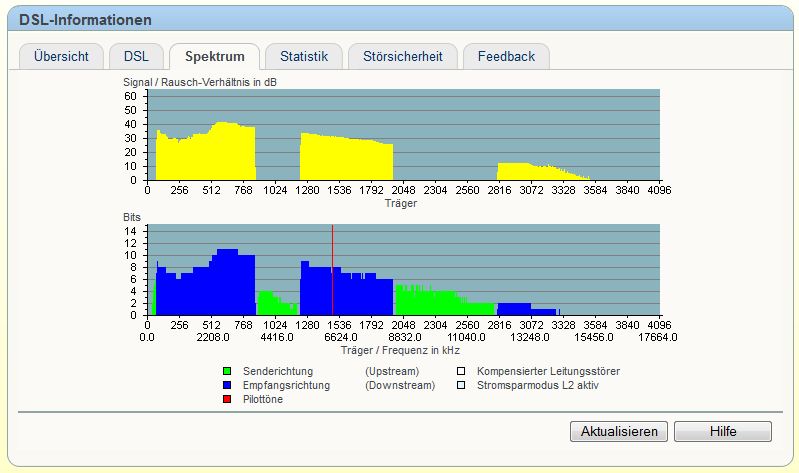Select the Spektrum tab
799x473 pixels.
pyautogui.click(x=215, y=56)
